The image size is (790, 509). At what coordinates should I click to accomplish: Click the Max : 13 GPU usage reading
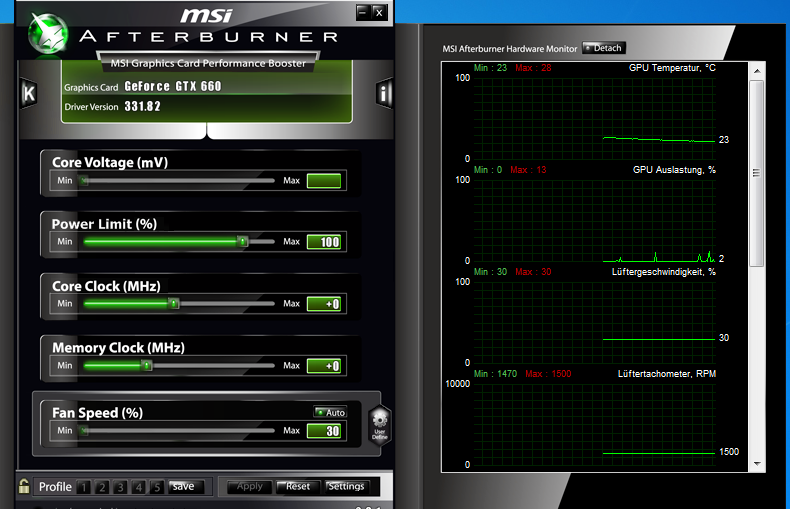click(528, 170)
